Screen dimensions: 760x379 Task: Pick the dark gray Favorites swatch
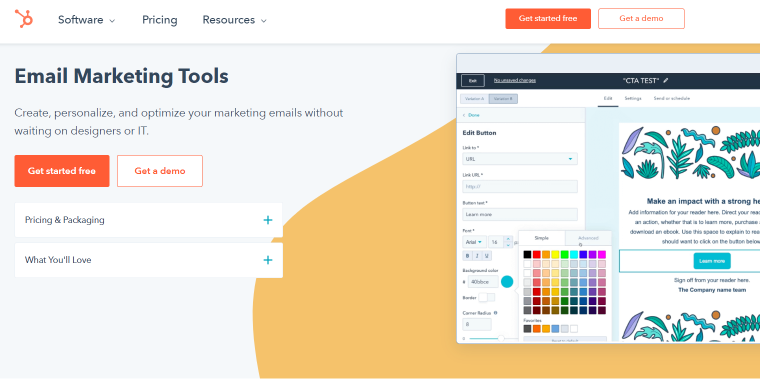pos(527,329)
